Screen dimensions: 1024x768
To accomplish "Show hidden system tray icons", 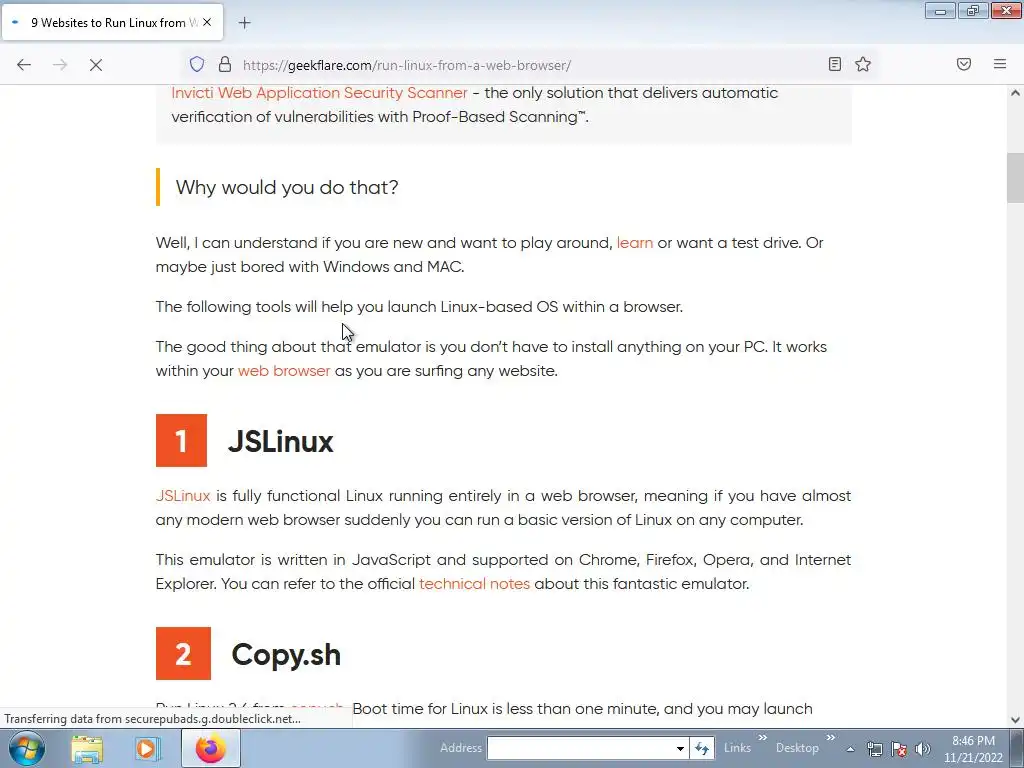I will 850,749.
